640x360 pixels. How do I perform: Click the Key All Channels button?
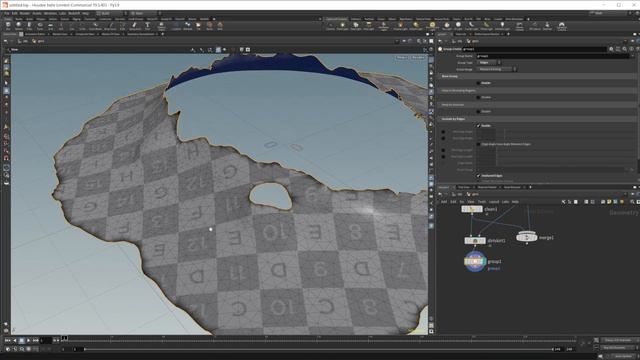pos(618,340)
